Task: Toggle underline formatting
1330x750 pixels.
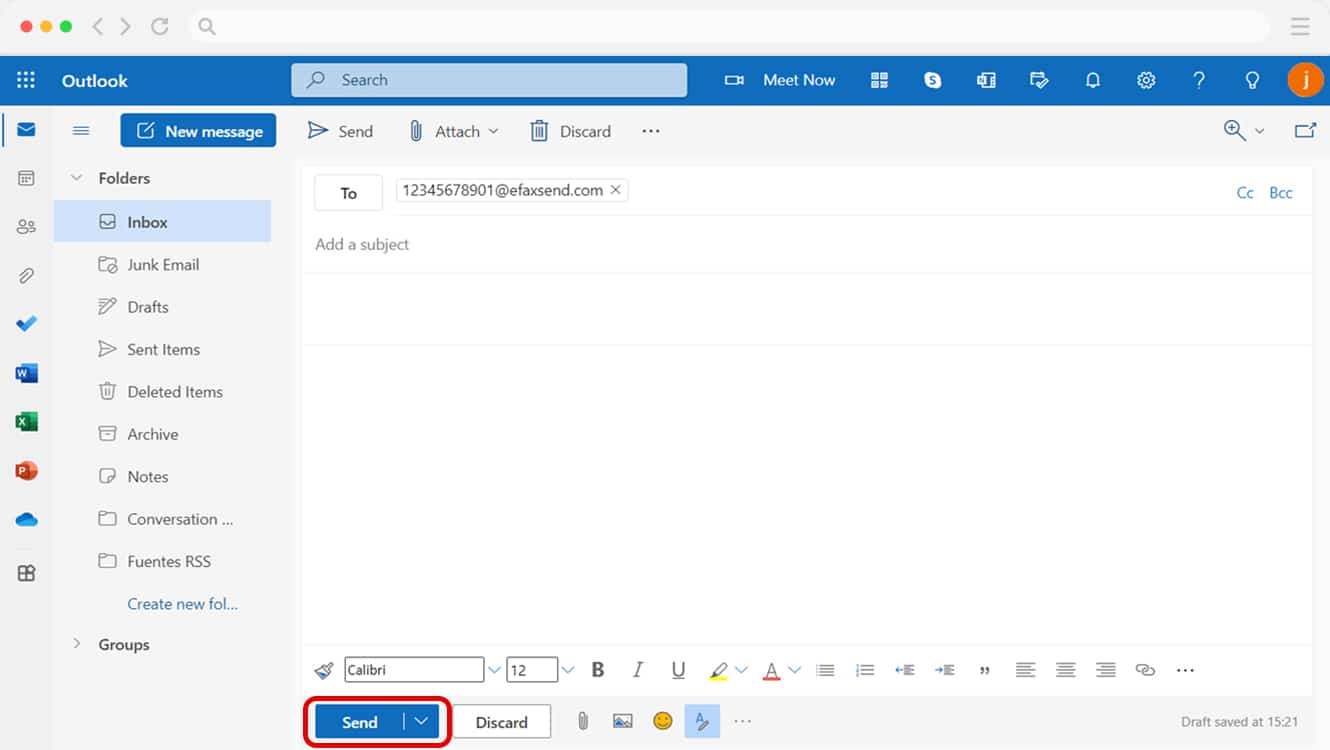Action: point(678,669)
